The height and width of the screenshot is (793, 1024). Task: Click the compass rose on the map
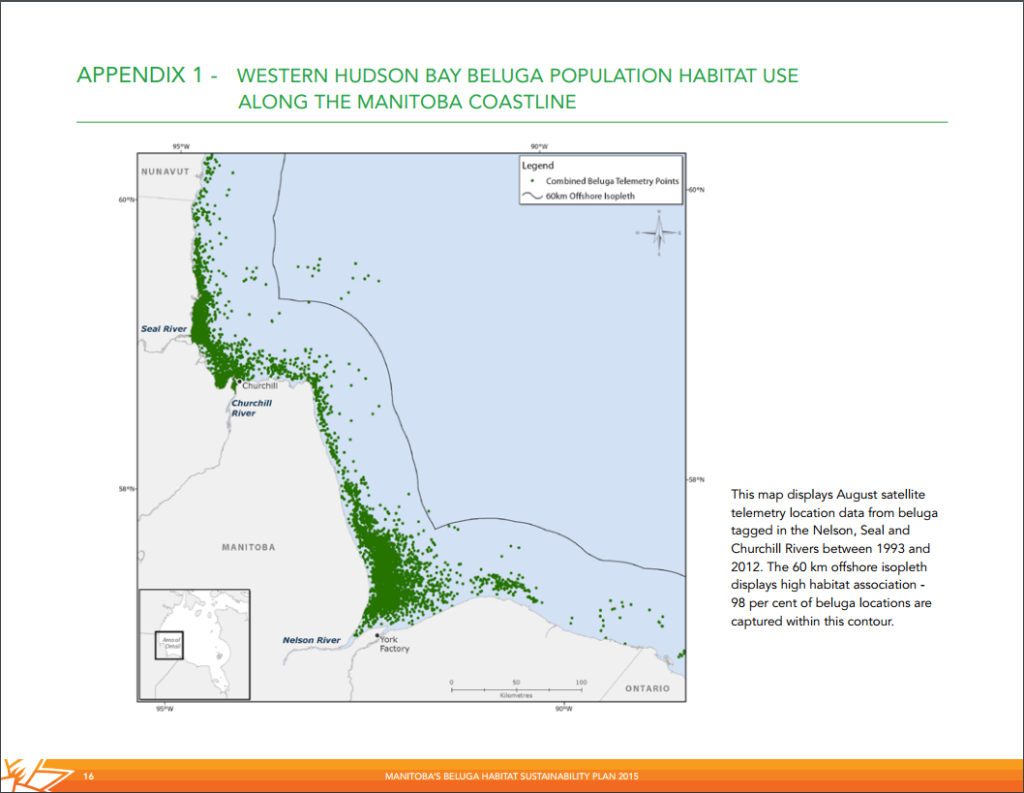658,232
